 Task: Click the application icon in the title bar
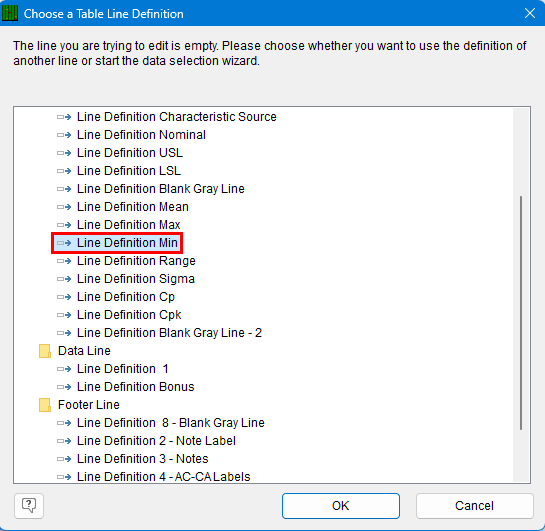(10, 13)
